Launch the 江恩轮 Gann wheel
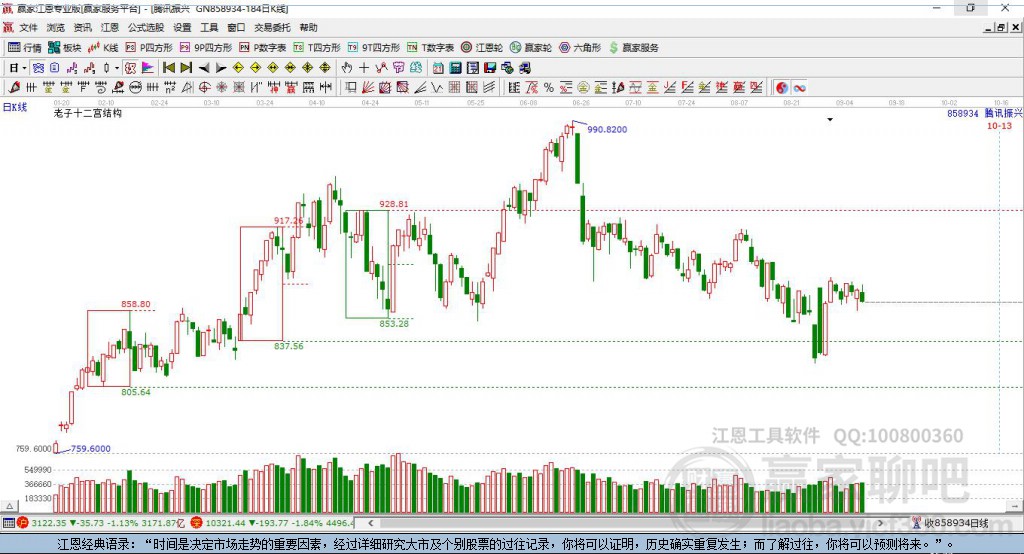This screenshot has height=554, width=1024. click(482, 48)
